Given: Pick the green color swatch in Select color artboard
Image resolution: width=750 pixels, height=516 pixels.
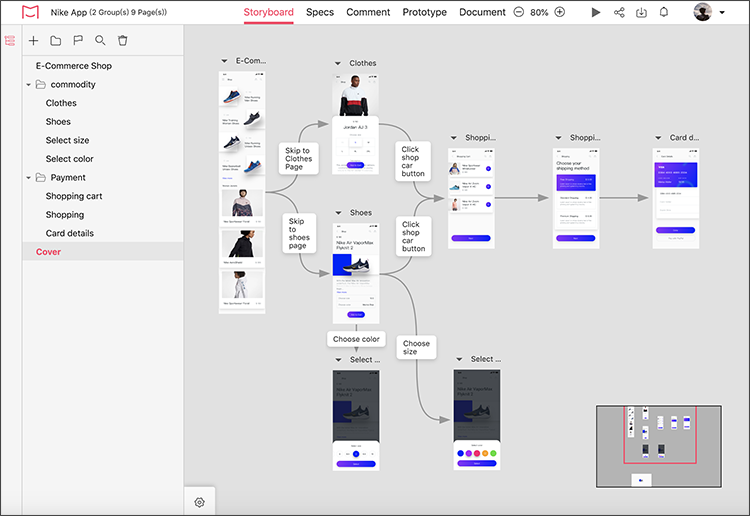Looking at the screenshot, I should [493, 453].
